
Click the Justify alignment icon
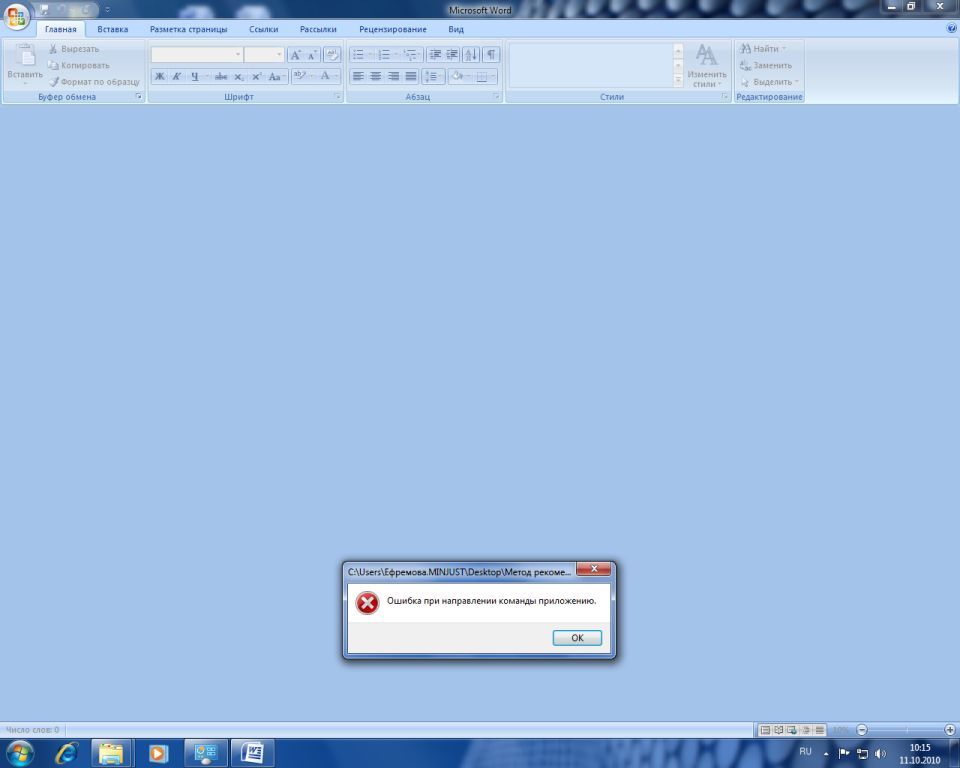coord(411,76)
